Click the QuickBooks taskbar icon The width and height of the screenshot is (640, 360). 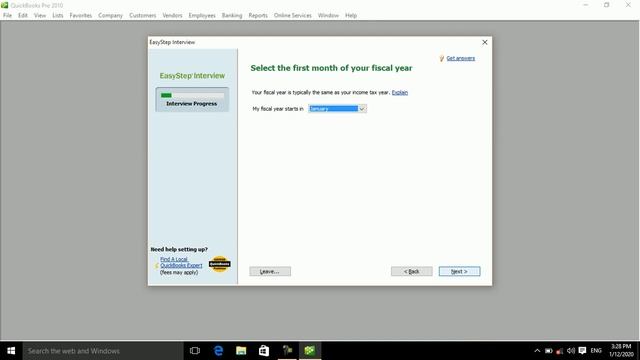point(310,351)
